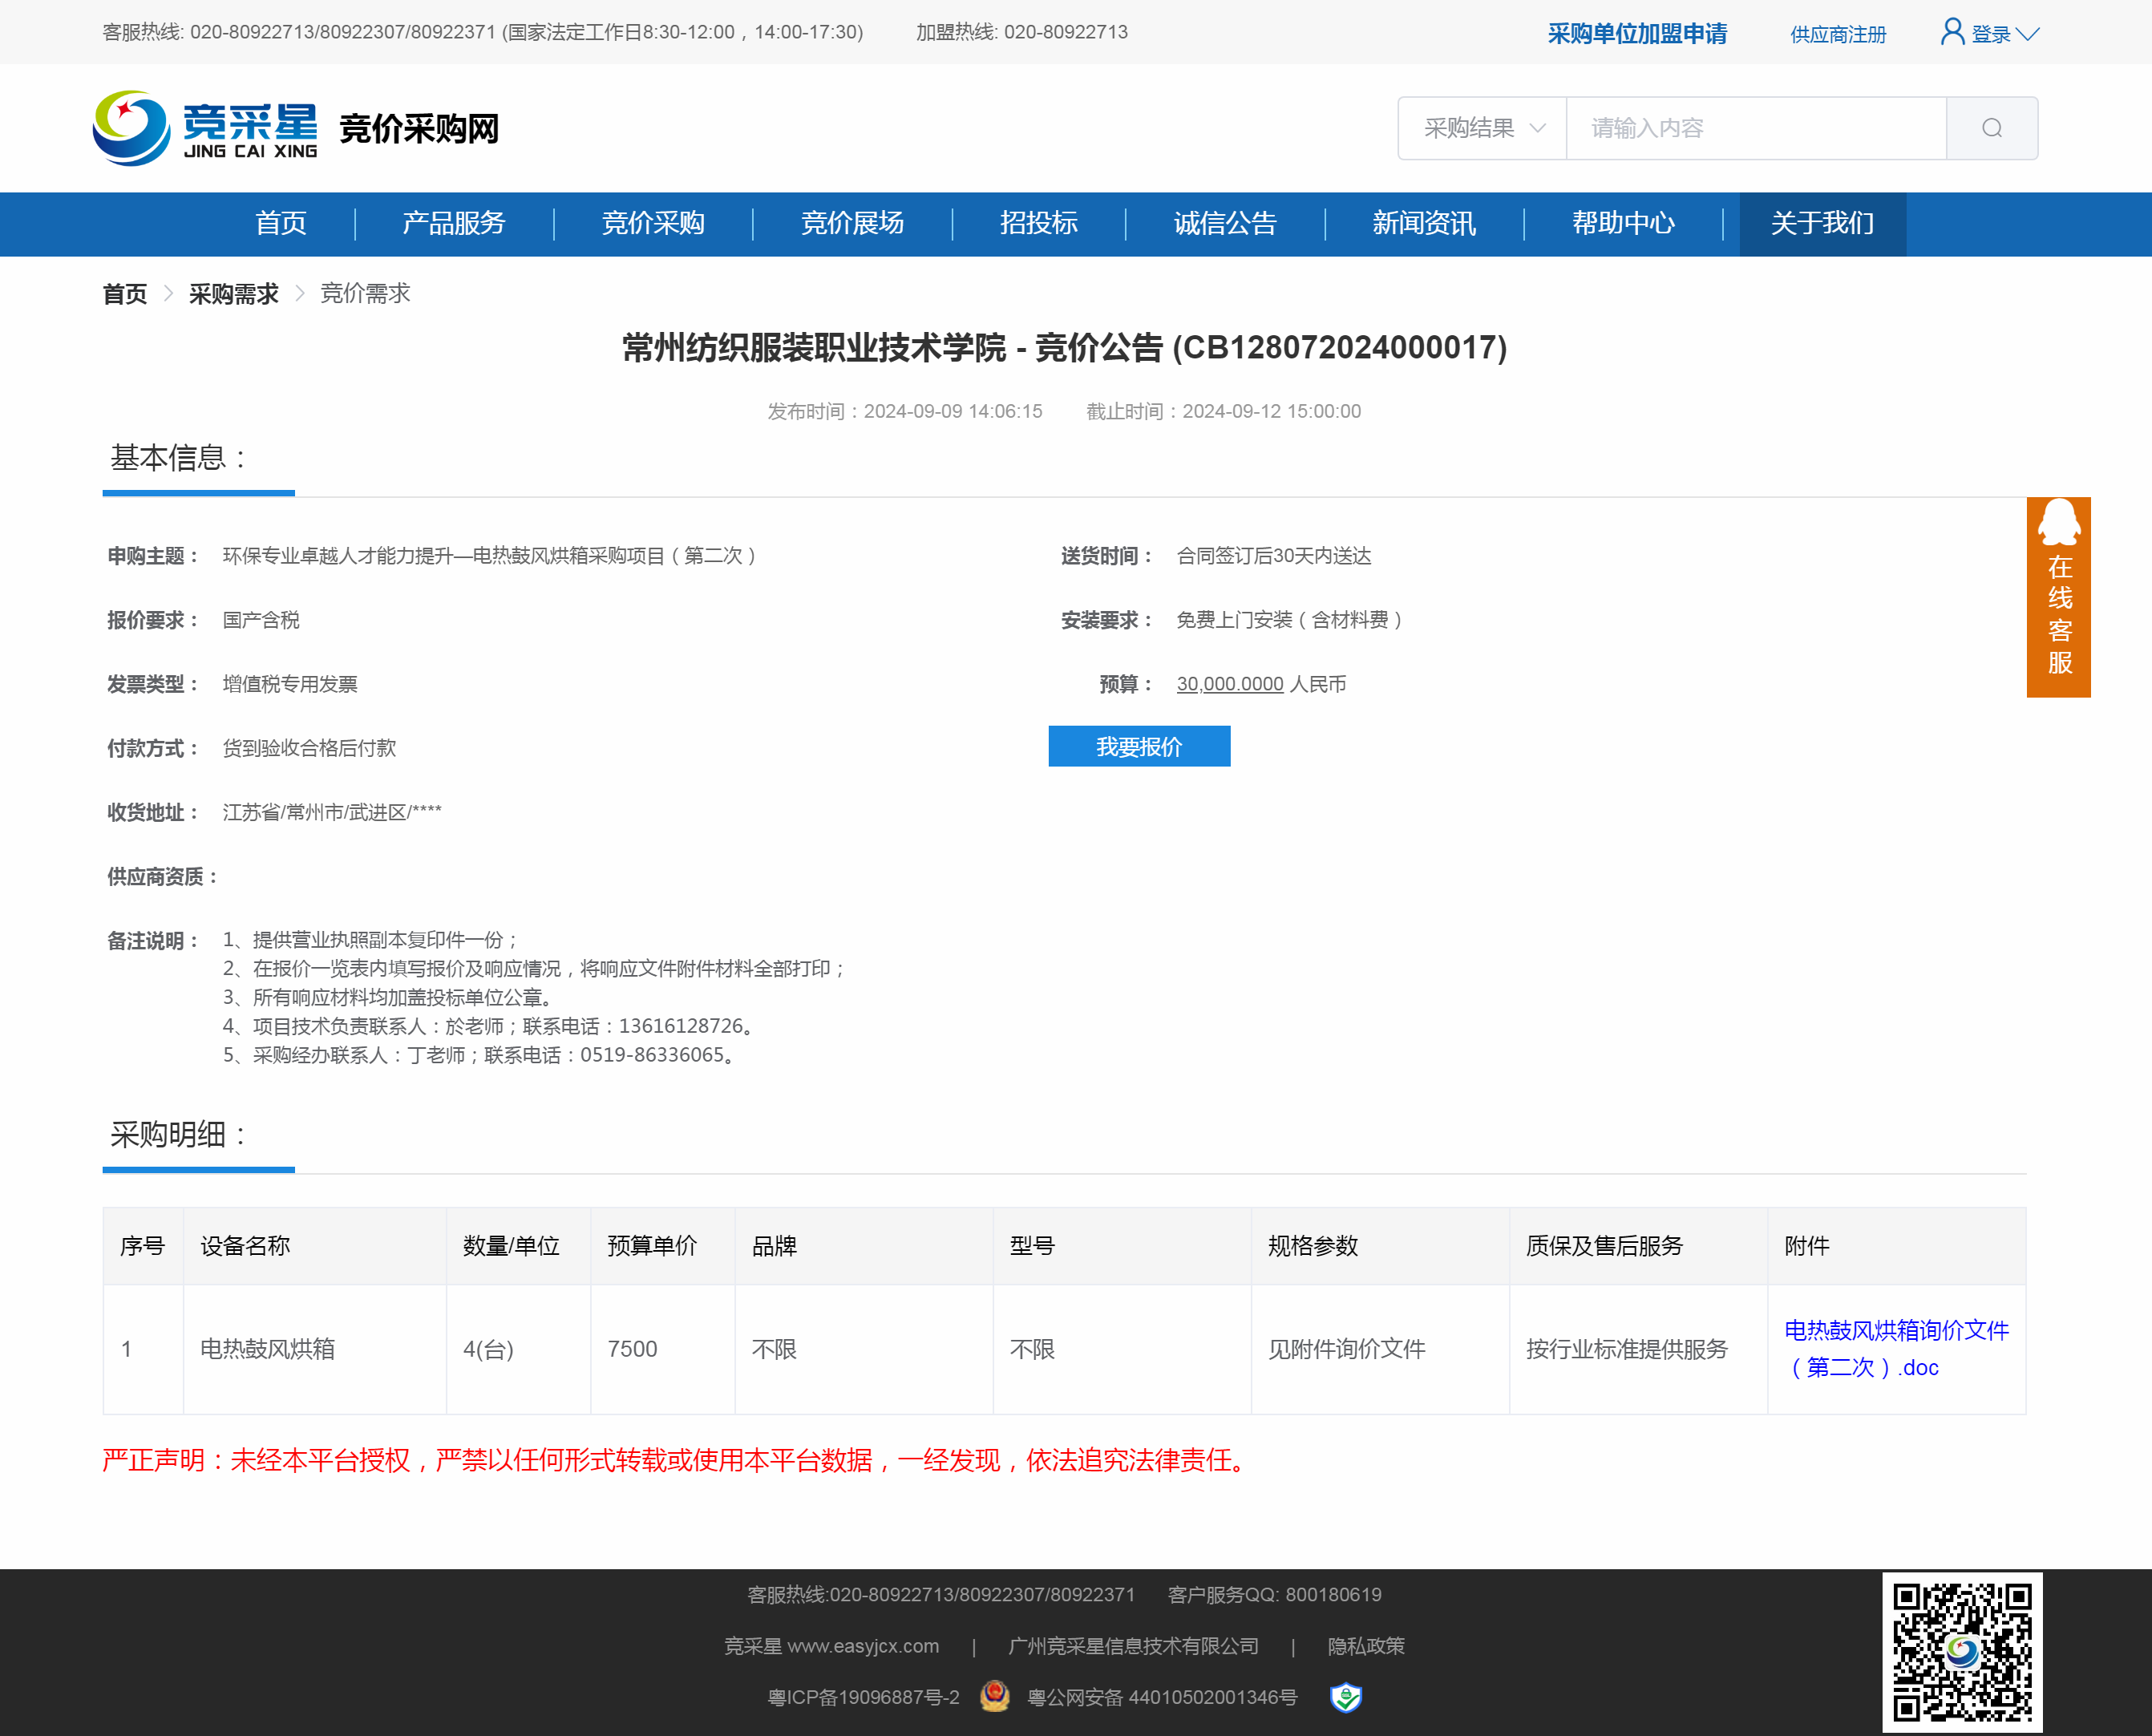The width and height of the screenshot is (2152, 1736).
Task: Open the 隐私政策 footer link
Action: [1366, 1646]
